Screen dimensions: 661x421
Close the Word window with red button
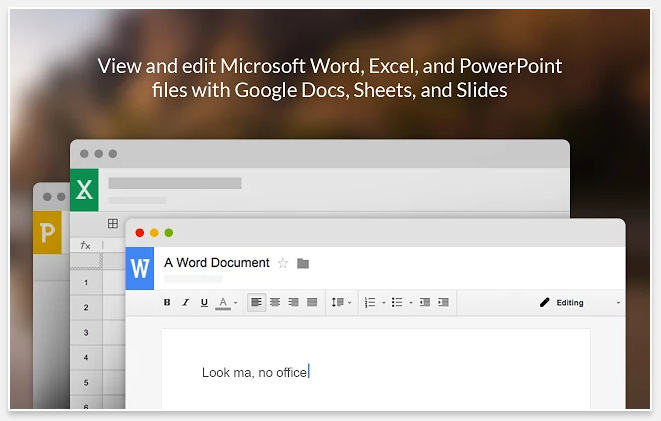[x=140, y=233]
